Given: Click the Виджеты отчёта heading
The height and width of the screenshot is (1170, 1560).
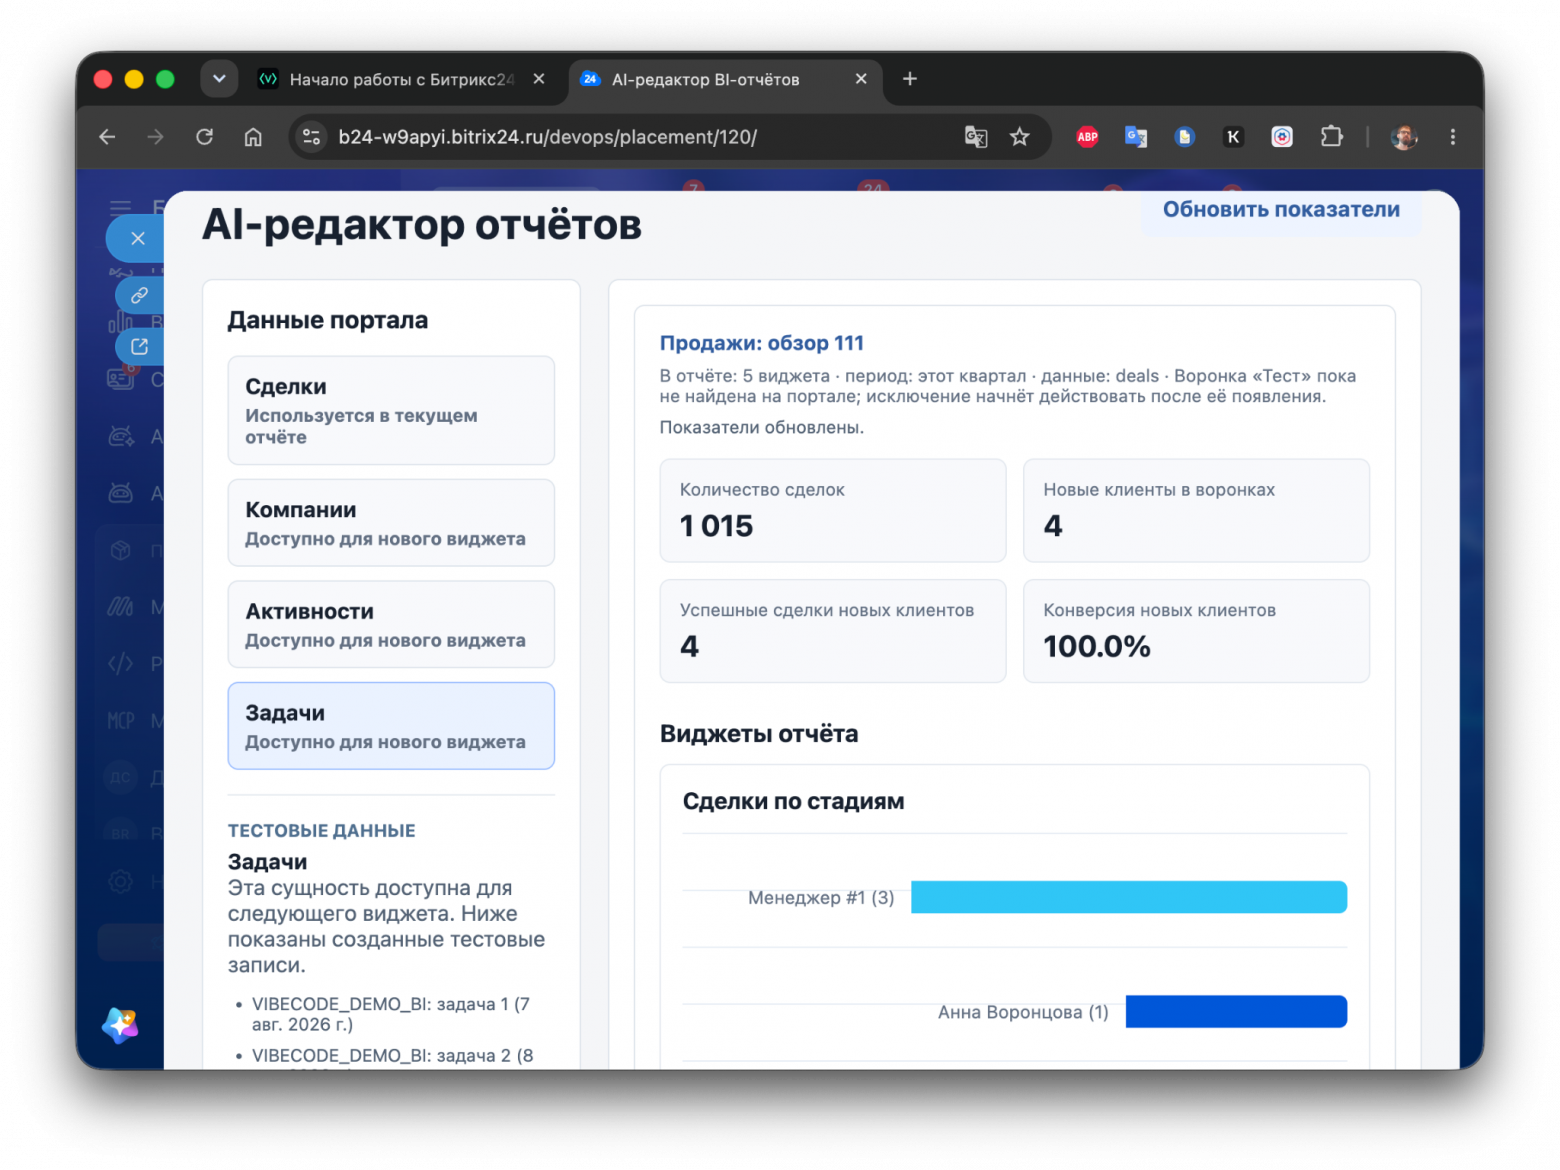Looking at the screenshot, I should click(759, 734).
